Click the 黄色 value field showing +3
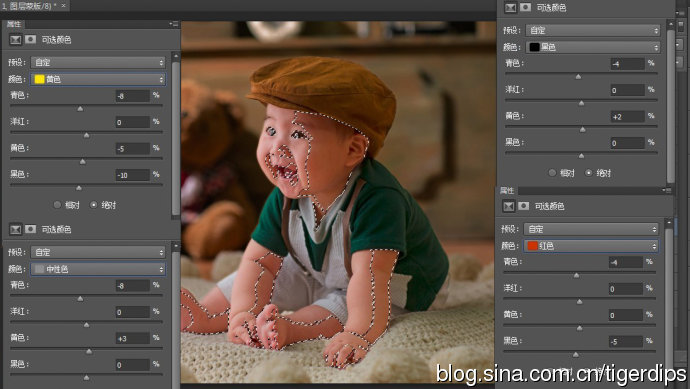The image size is (690, 389). pos(132,338)
